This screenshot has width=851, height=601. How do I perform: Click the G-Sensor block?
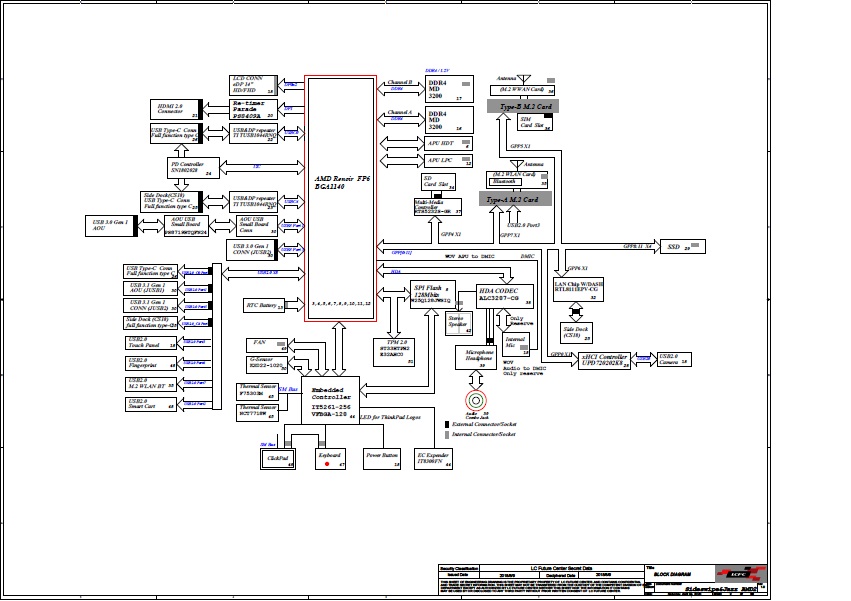[266, 363]
